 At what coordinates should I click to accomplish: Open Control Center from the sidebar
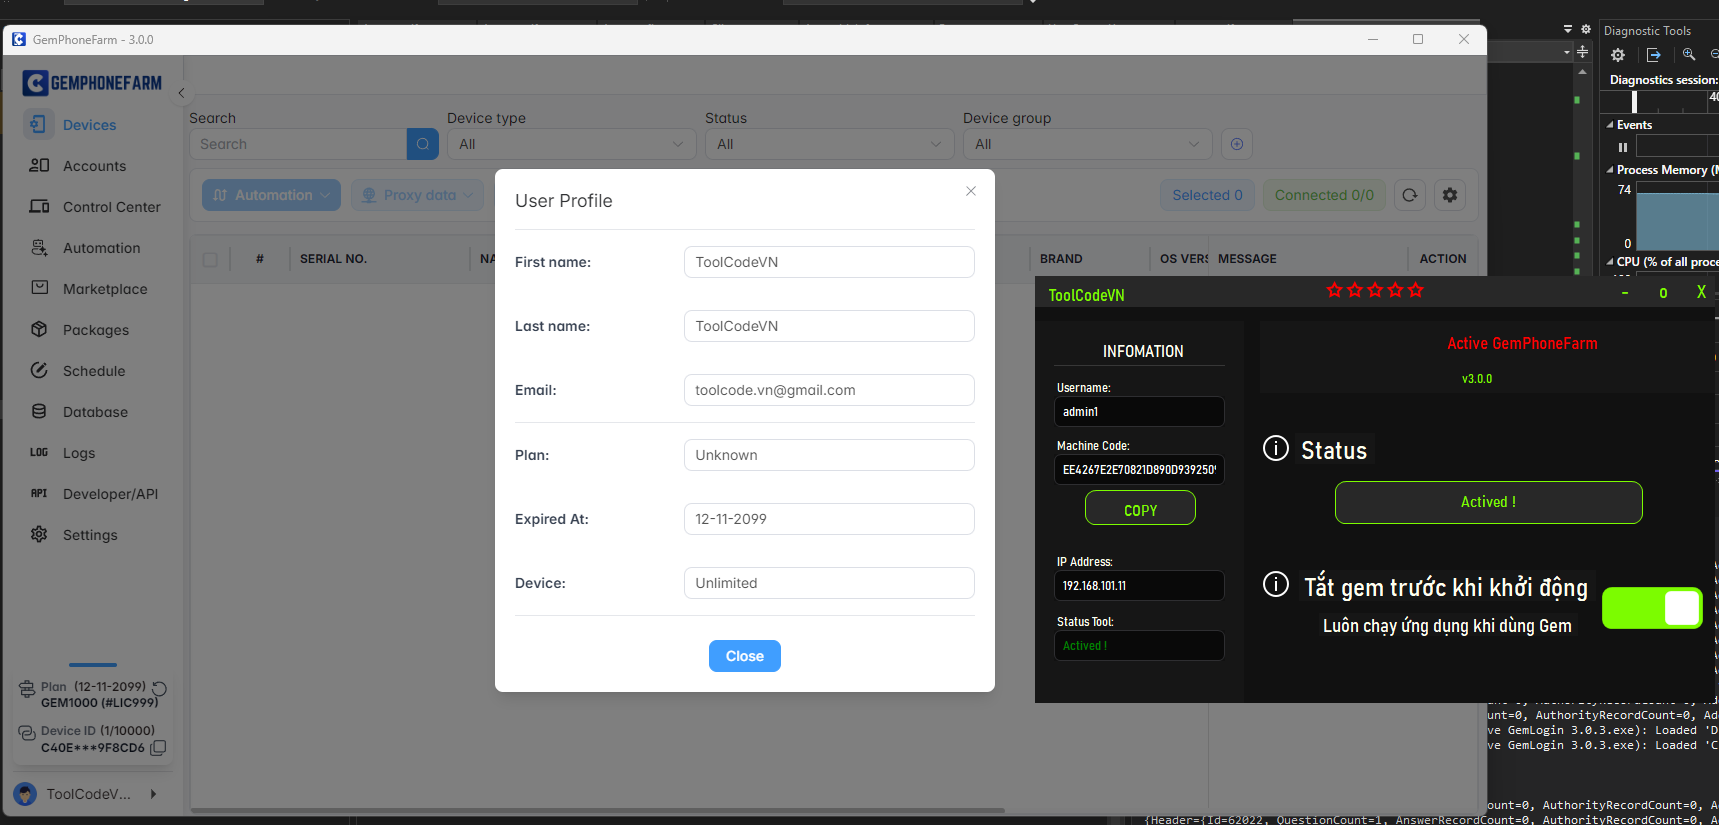point(111,207)
